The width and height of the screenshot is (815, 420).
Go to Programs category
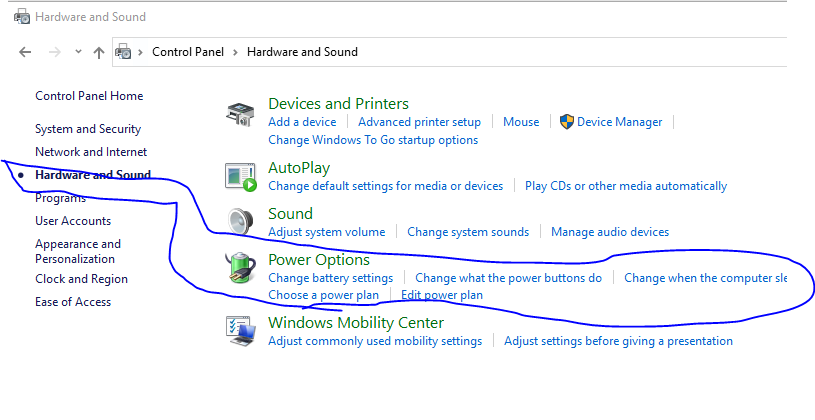[x=60, y=198]
